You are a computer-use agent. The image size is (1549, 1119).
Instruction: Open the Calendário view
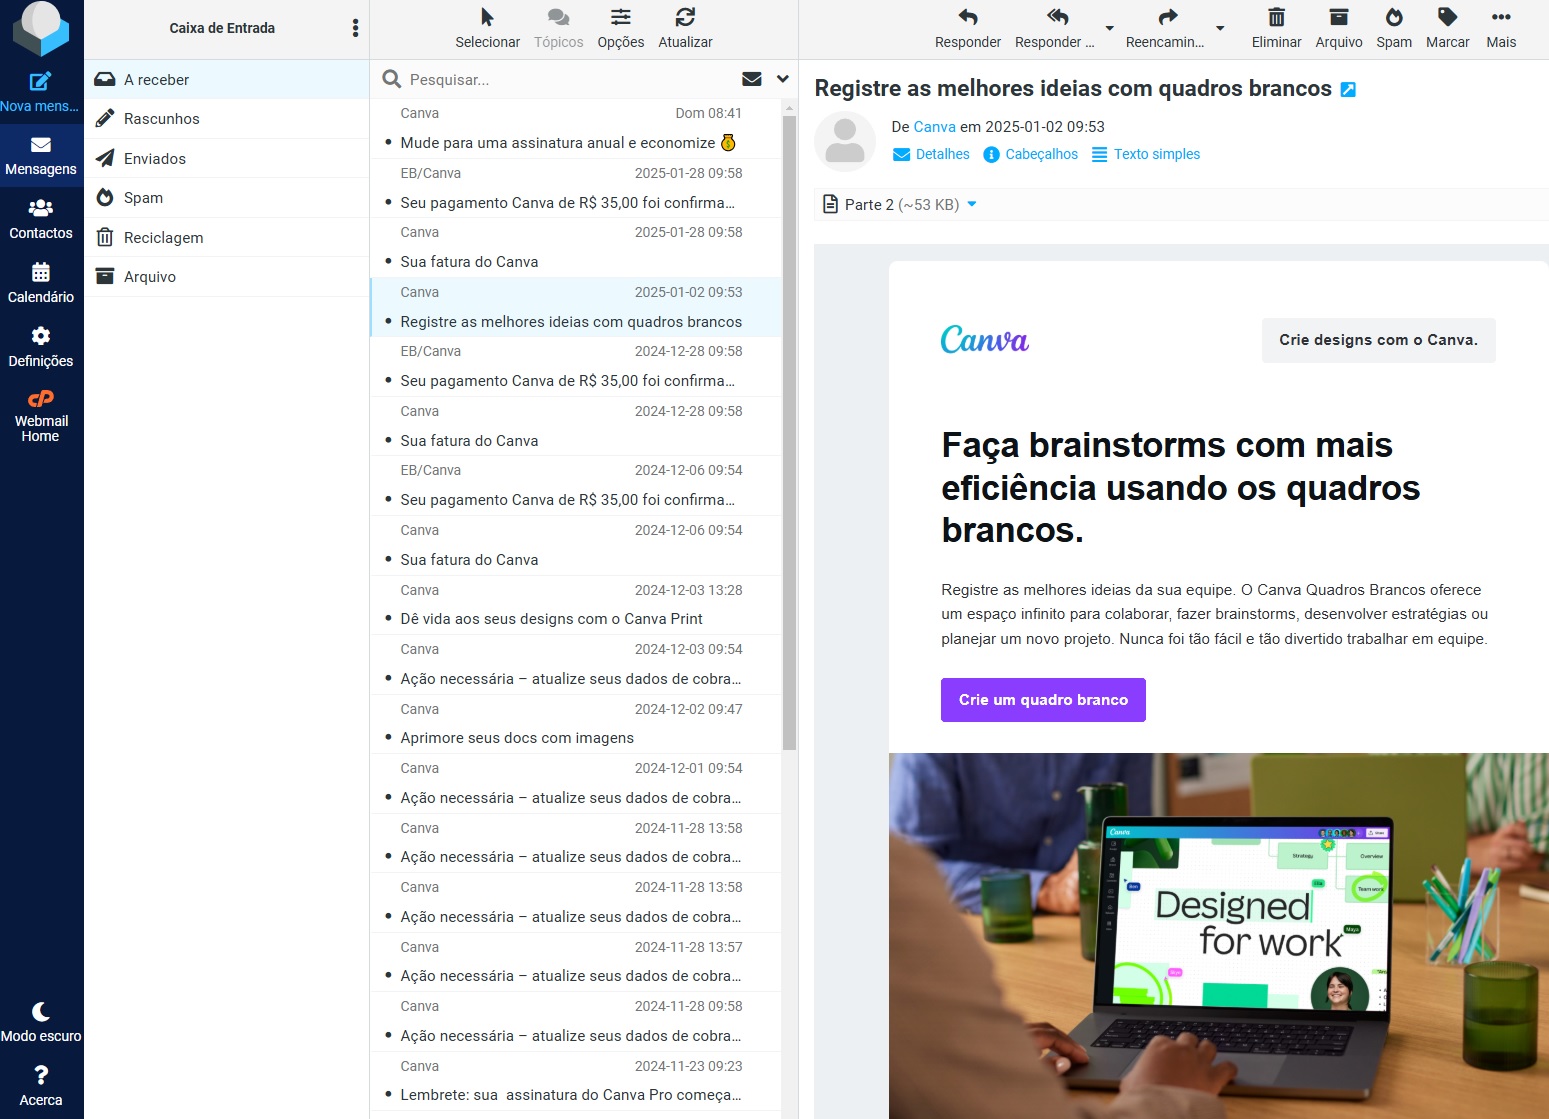click(x=41, y=284)
